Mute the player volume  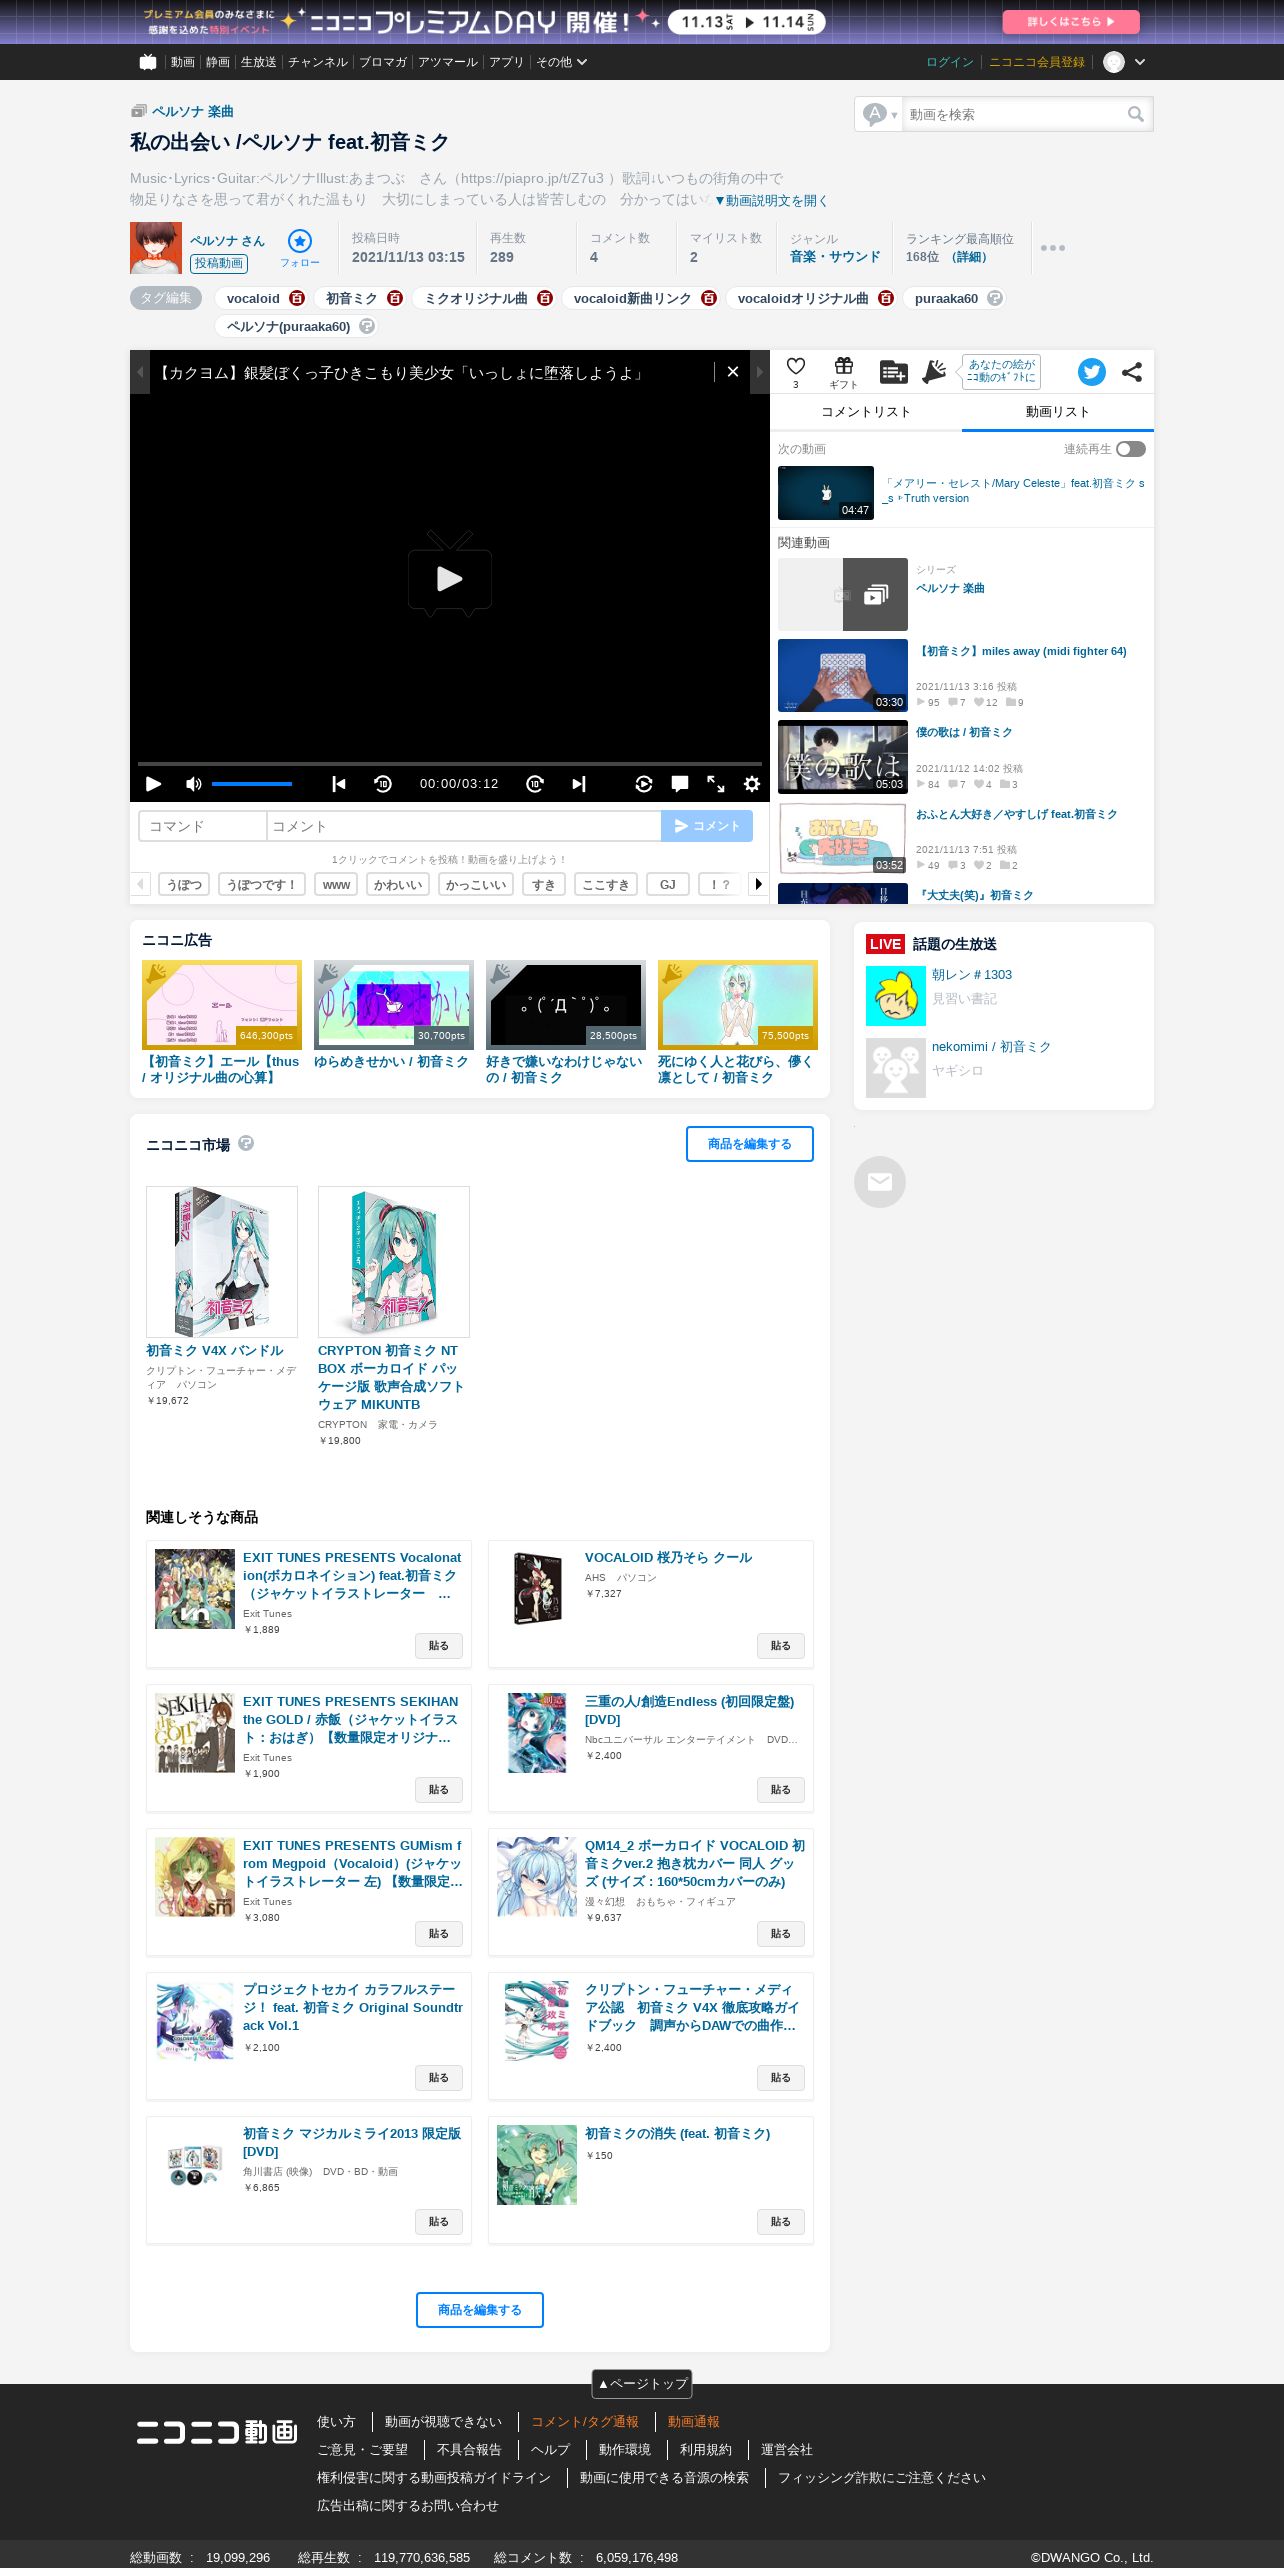(194, 784)
